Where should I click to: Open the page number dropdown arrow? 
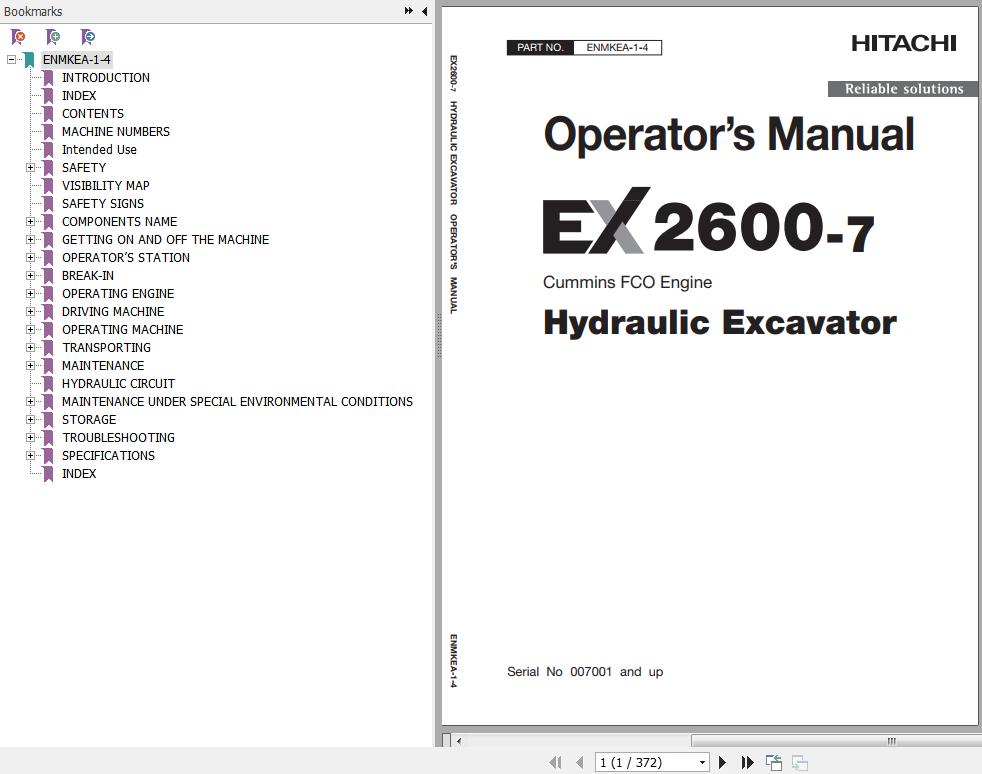pyautogui.click(x=703, y=762)
